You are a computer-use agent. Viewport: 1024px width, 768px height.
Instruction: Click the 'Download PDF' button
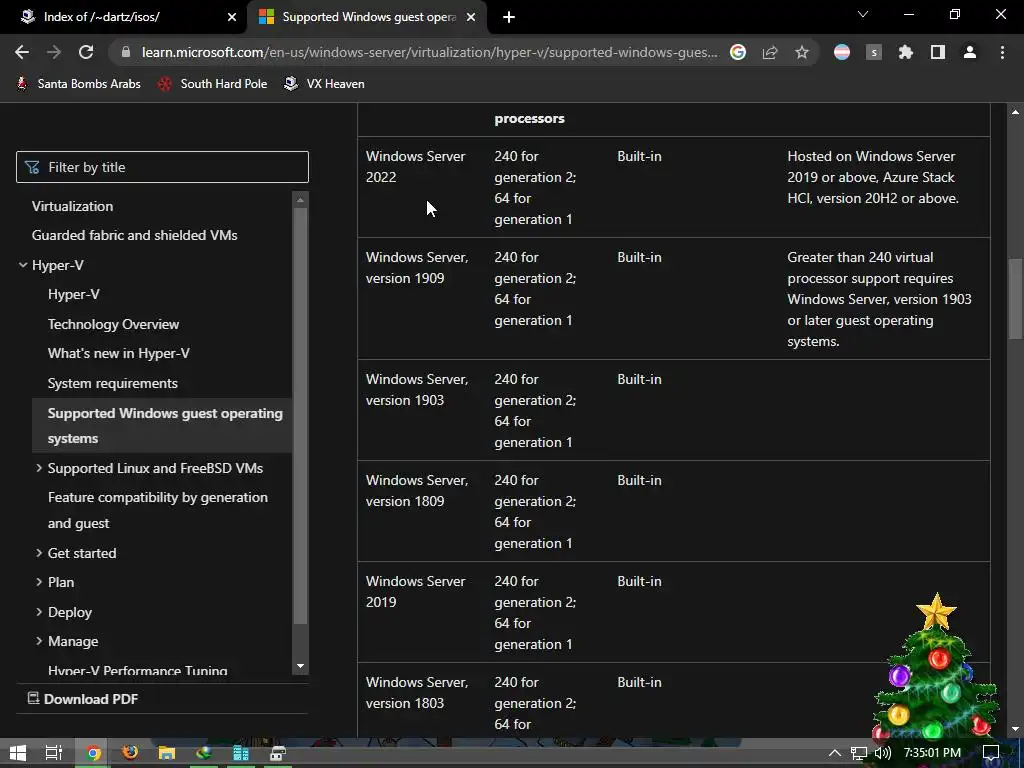(83, 699)
